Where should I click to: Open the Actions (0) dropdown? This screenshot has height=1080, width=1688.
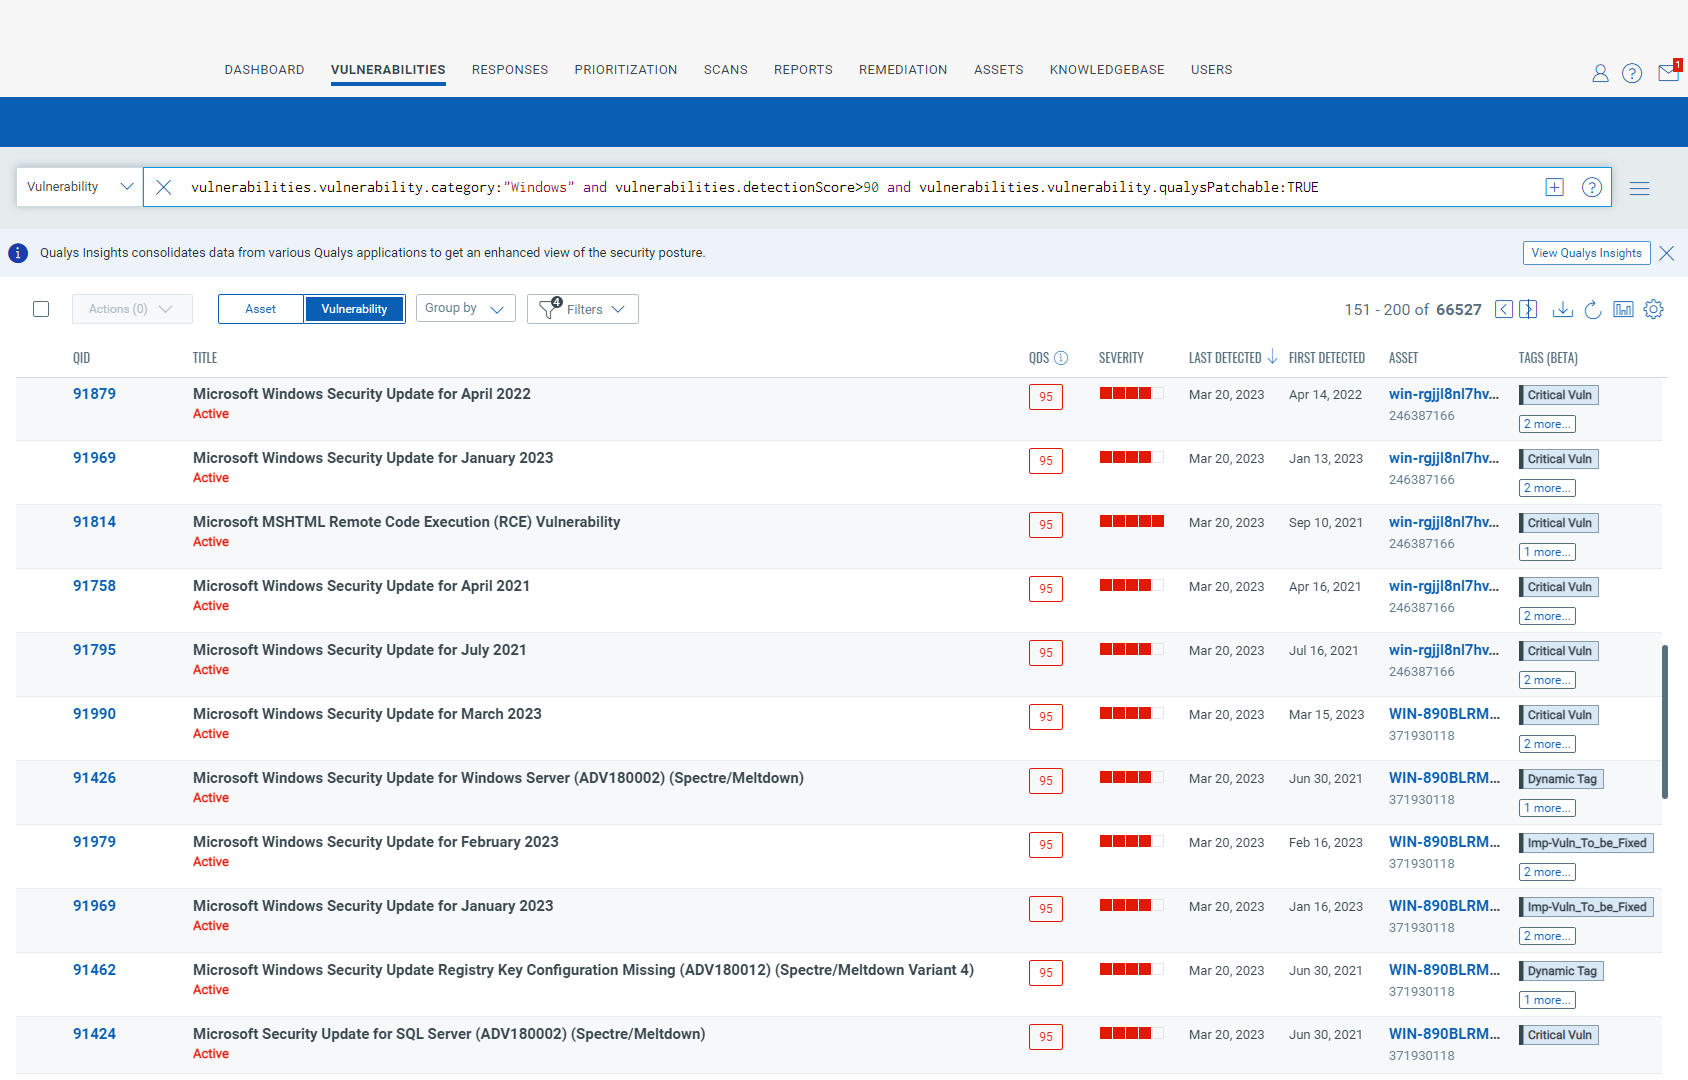click(x=132, y=309)
